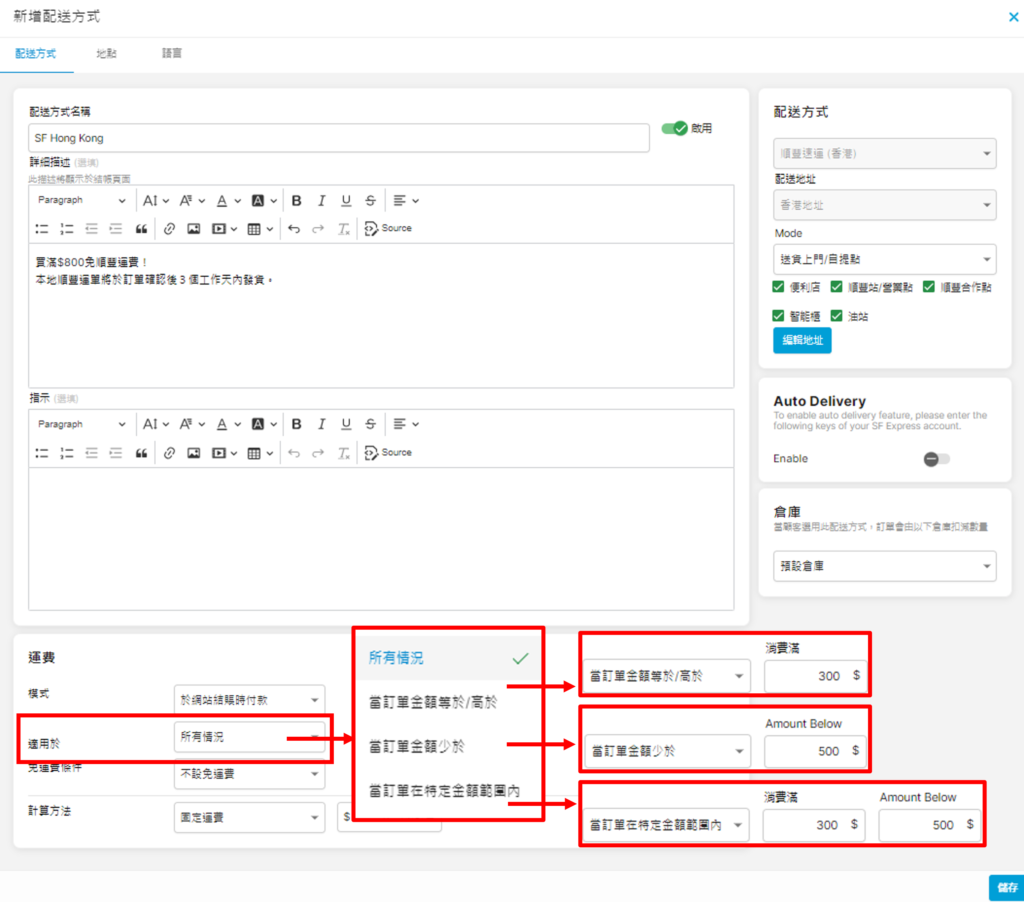Switch to the 語言 tab
Screen dimensions: 1024x902
pyautogui.click(x=171, y=53)
